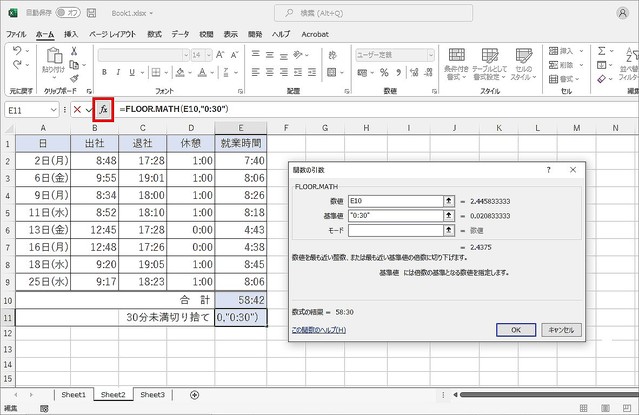
Task: Open Conditional Formatting (条件付き書式)
Action: 456,62
